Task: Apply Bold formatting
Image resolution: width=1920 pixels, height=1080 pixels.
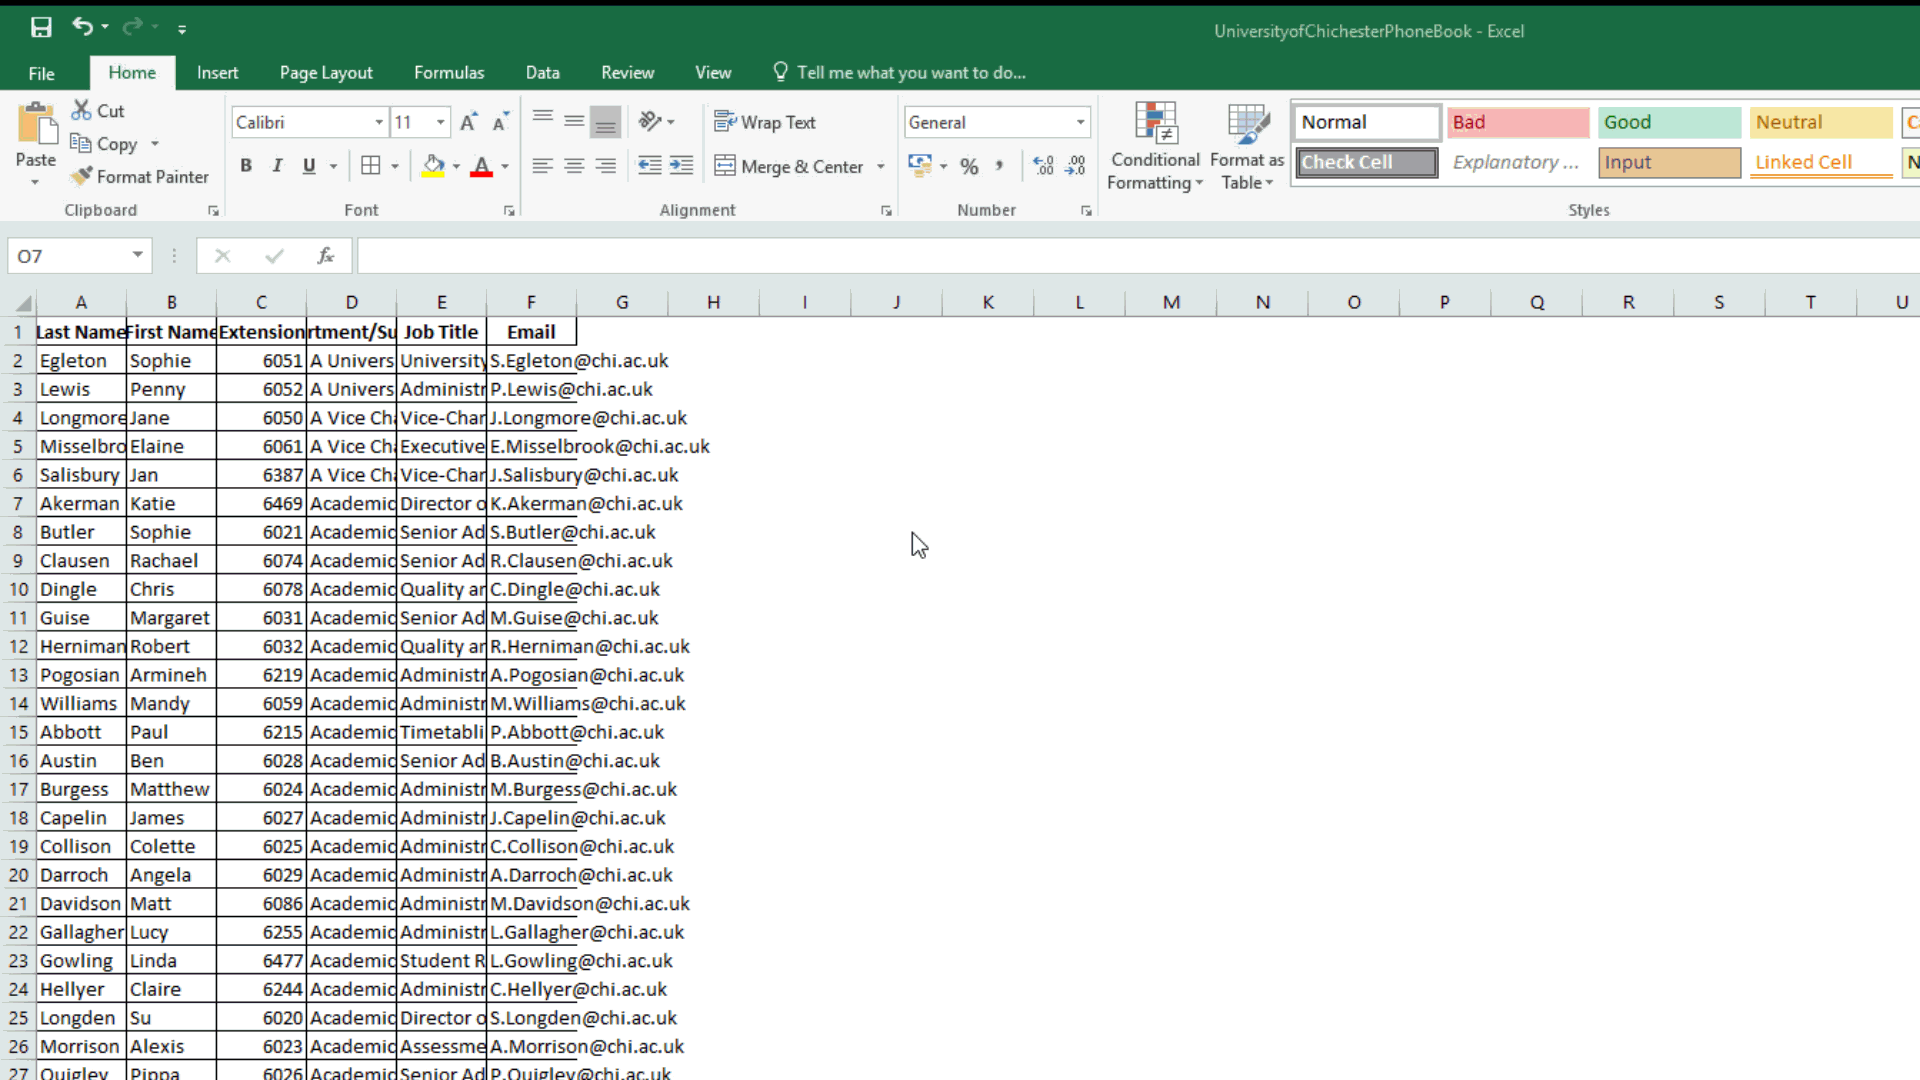Action: (246, 165)
